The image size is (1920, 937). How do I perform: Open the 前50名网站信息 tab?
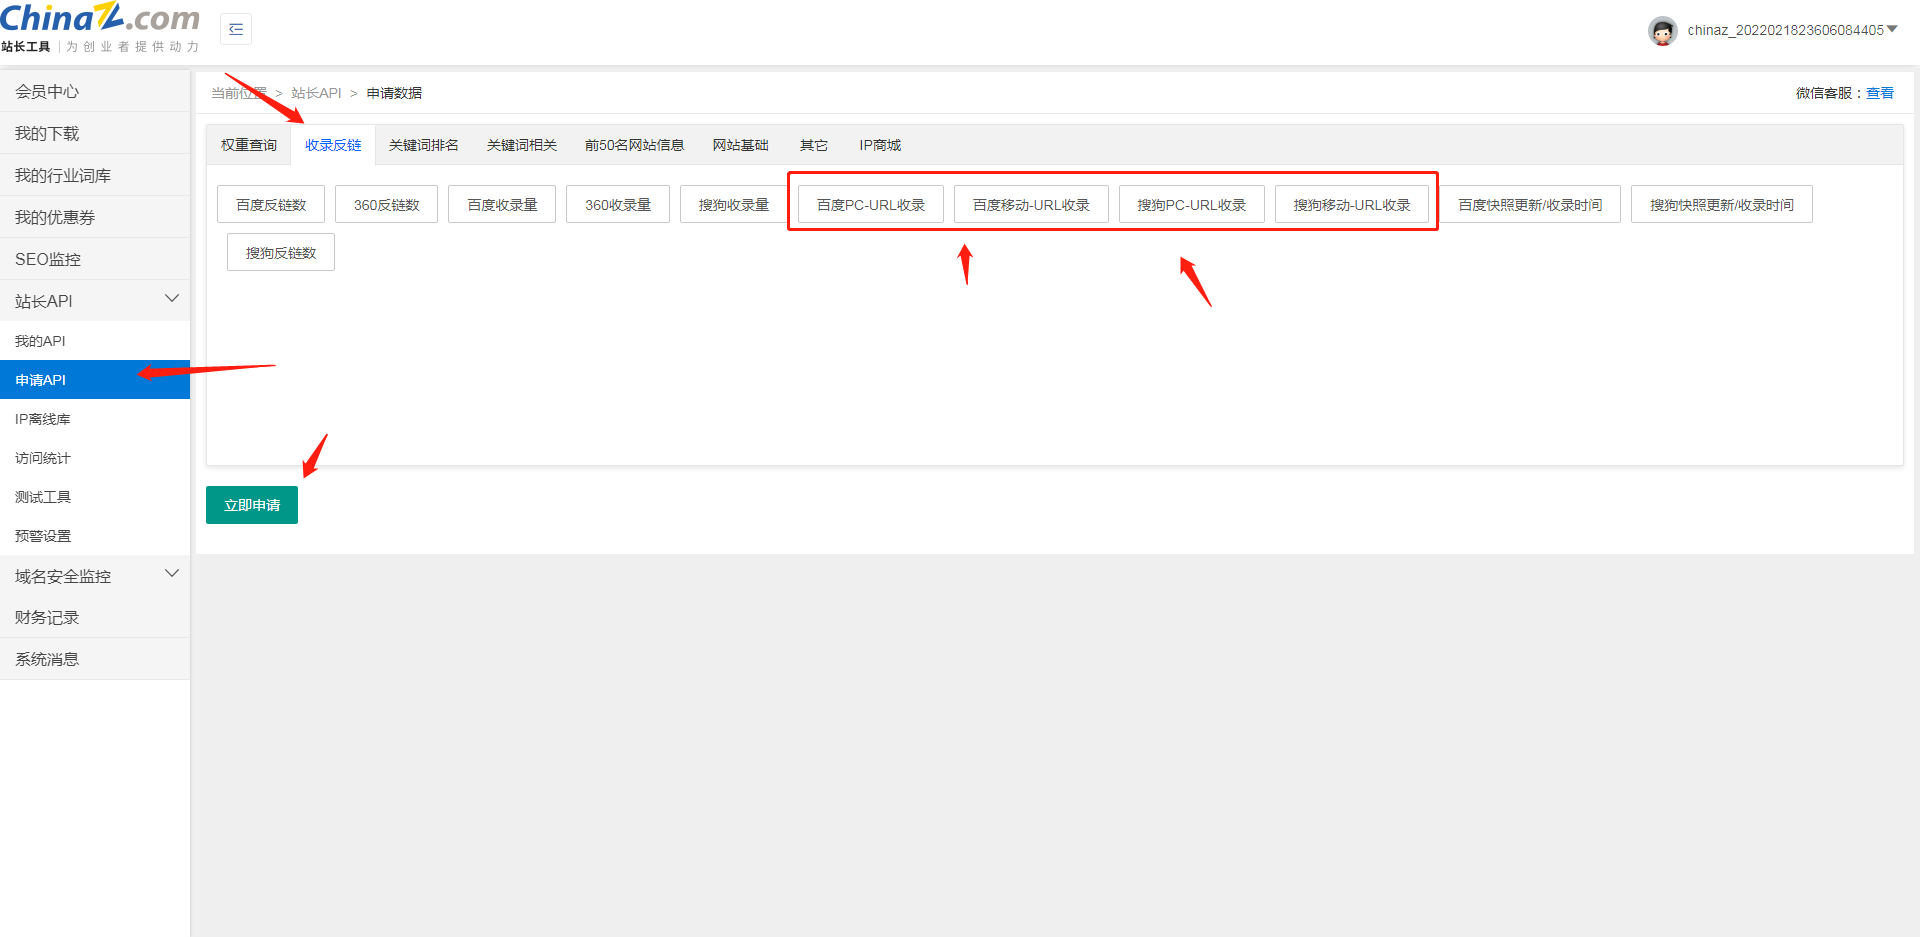634,145
